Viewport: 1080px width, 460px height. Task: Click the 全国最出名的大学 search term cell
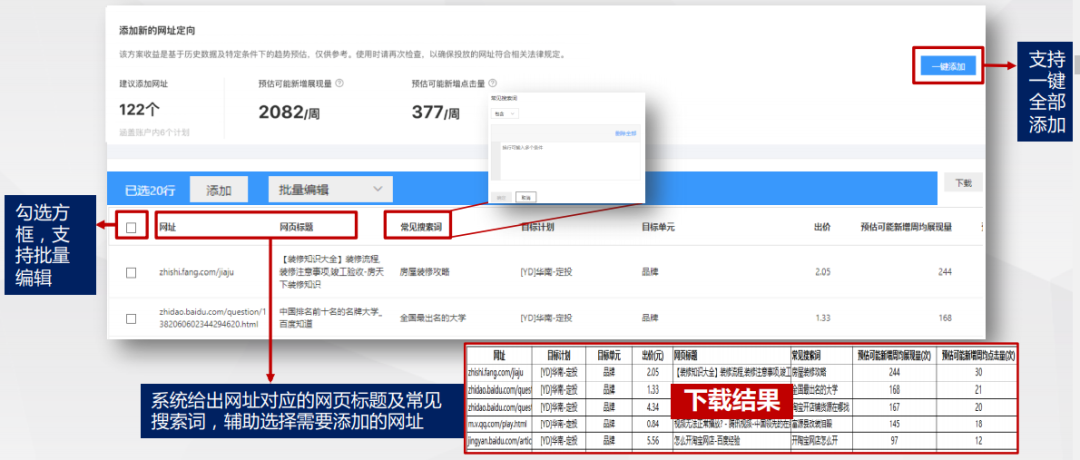(x=433, y=318)
